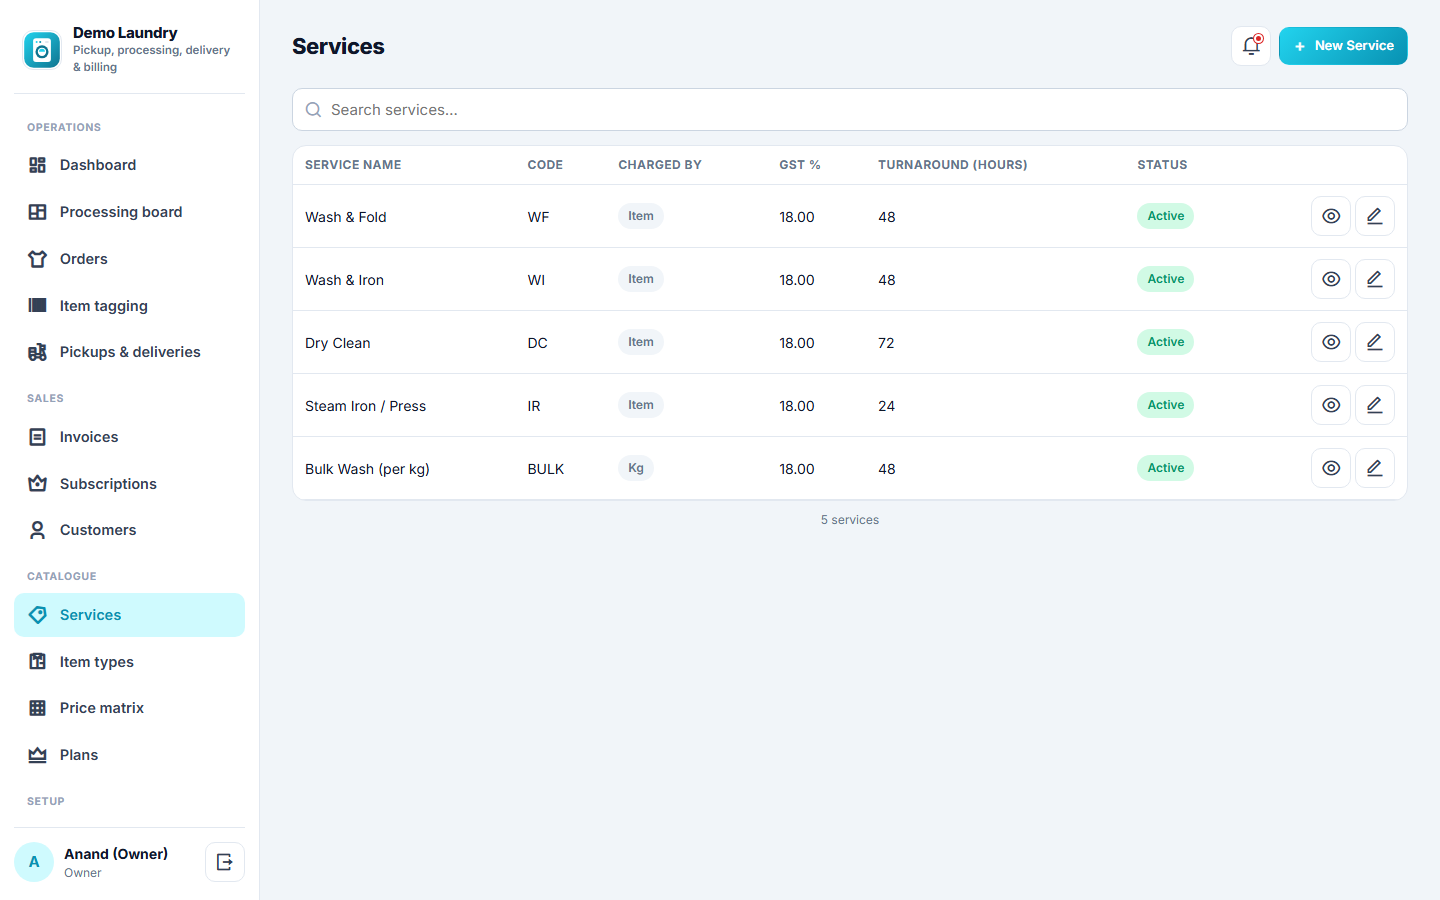Open the Subscriptions section
Screen dimensions: 1440x900
[129, 484]
